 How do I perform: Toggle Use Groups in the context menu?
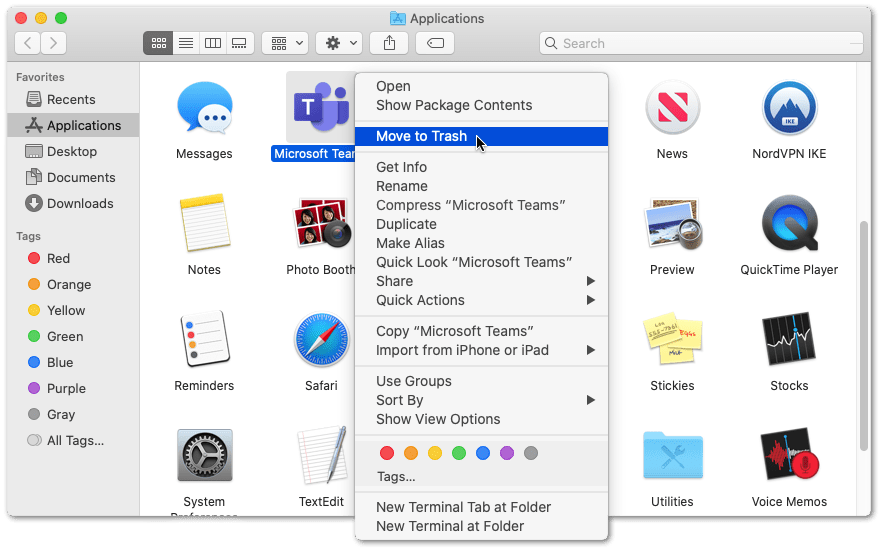click(481, 381)
